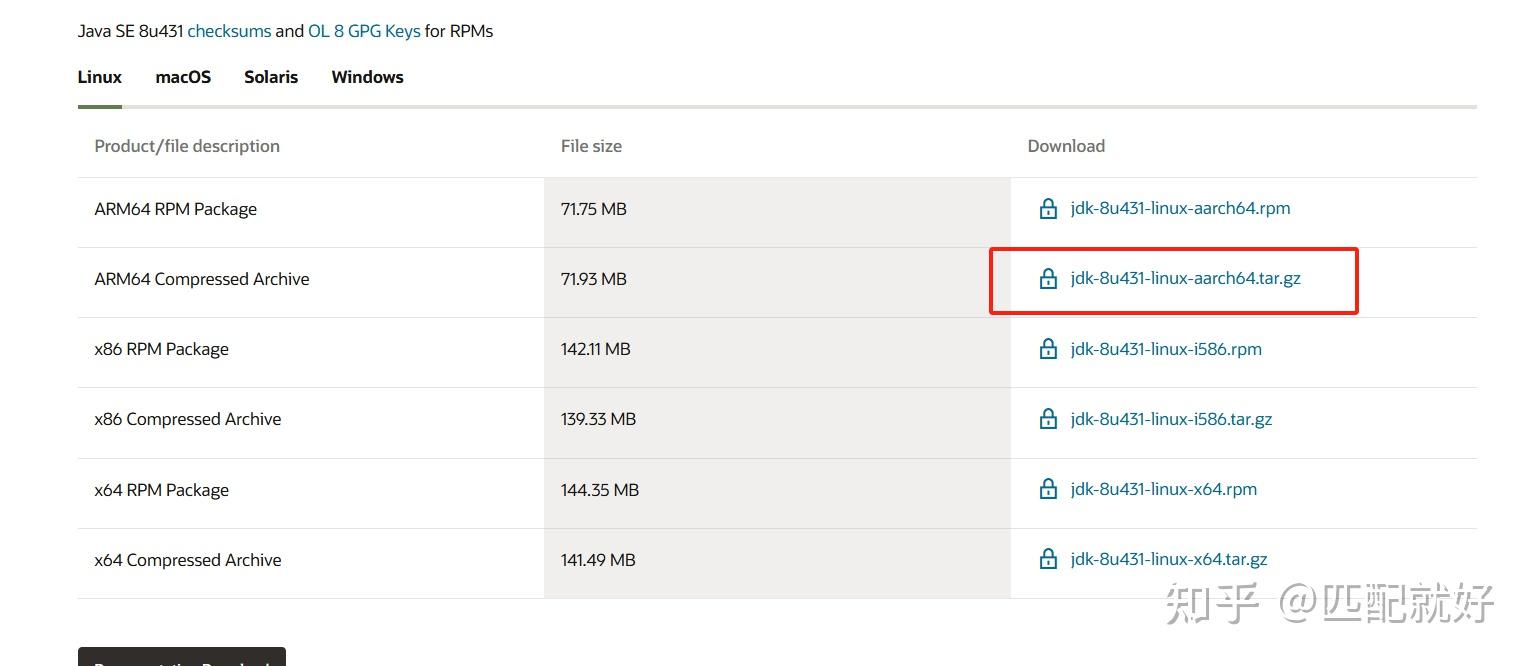Click lock icon beside jdk-8u431-linux-aarch64.tar.gz
The image size is (1534, 666).
(1048, 279)
